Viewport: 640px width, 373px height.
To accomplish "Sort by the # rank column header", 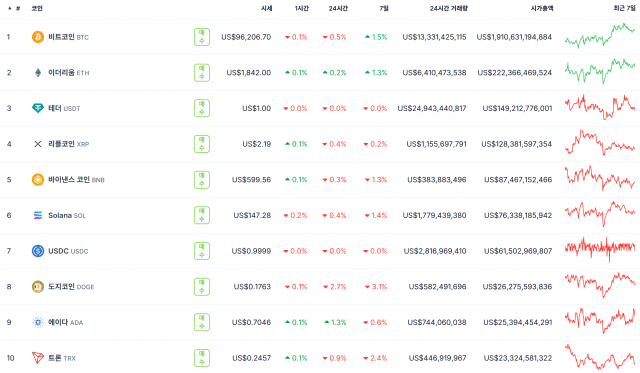I will click(x=18, y=8).
